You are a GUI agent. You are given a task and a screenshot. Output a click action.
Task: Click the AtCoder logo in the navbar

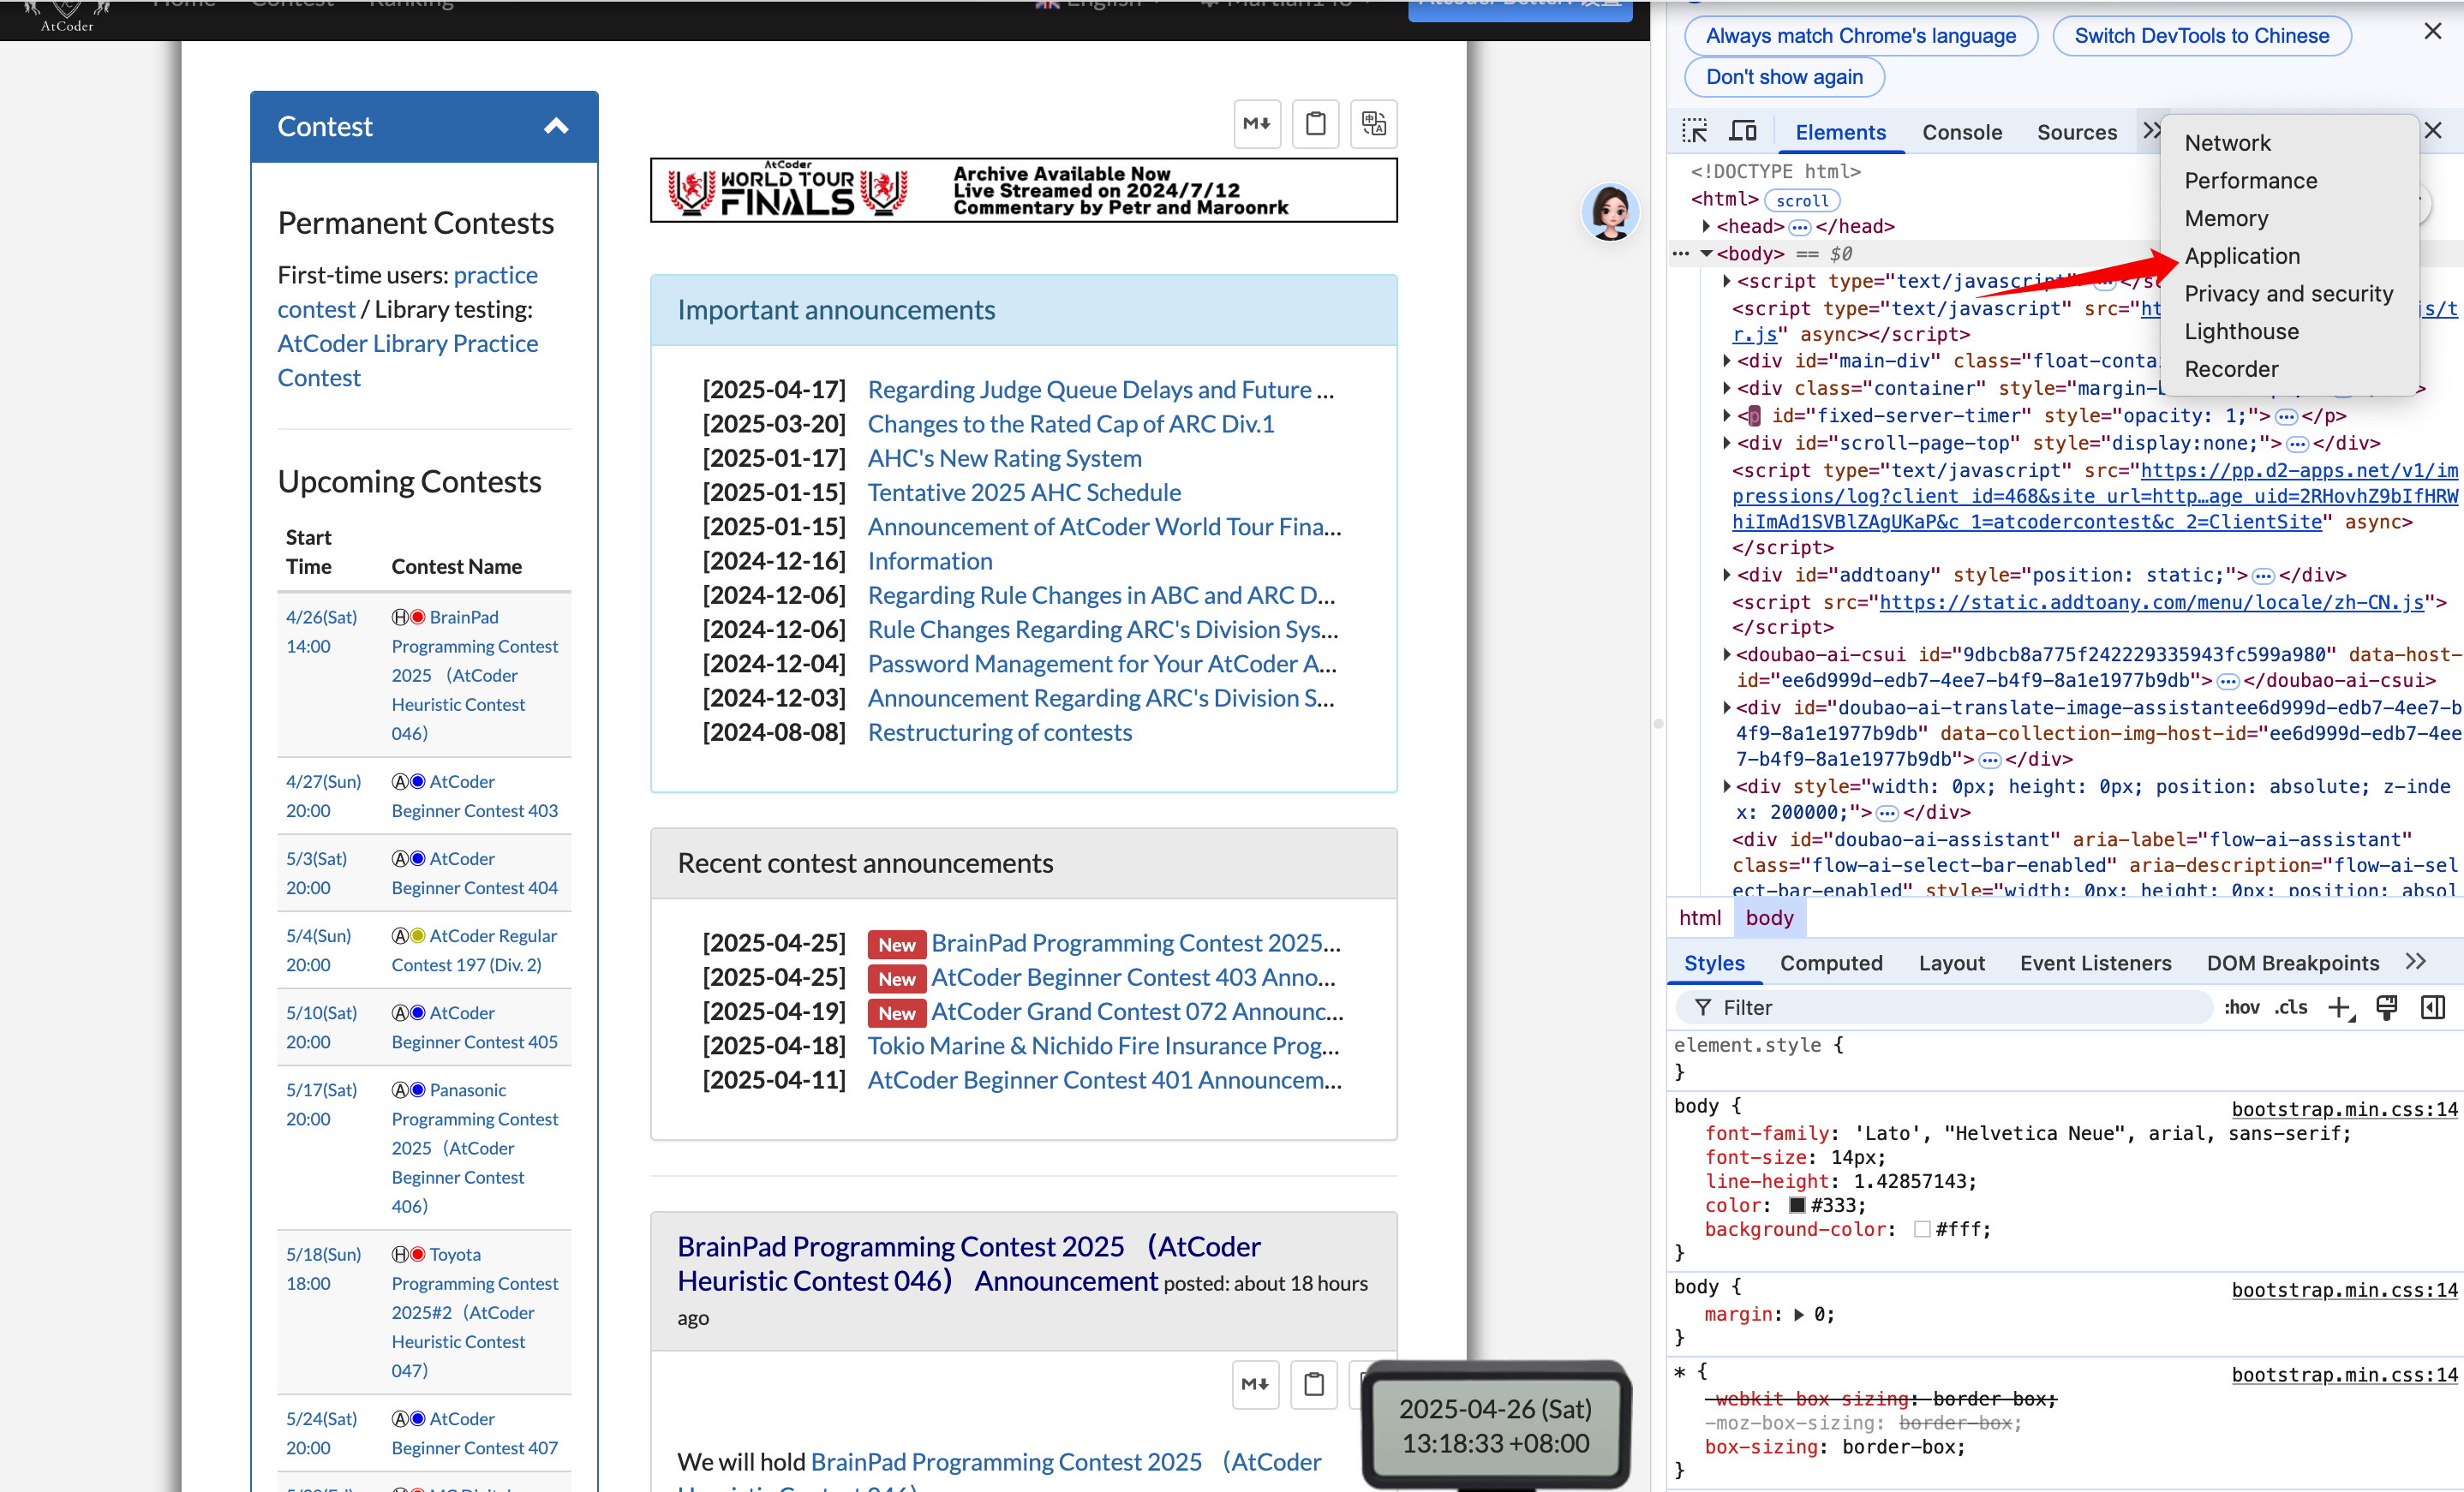(66, 17)
